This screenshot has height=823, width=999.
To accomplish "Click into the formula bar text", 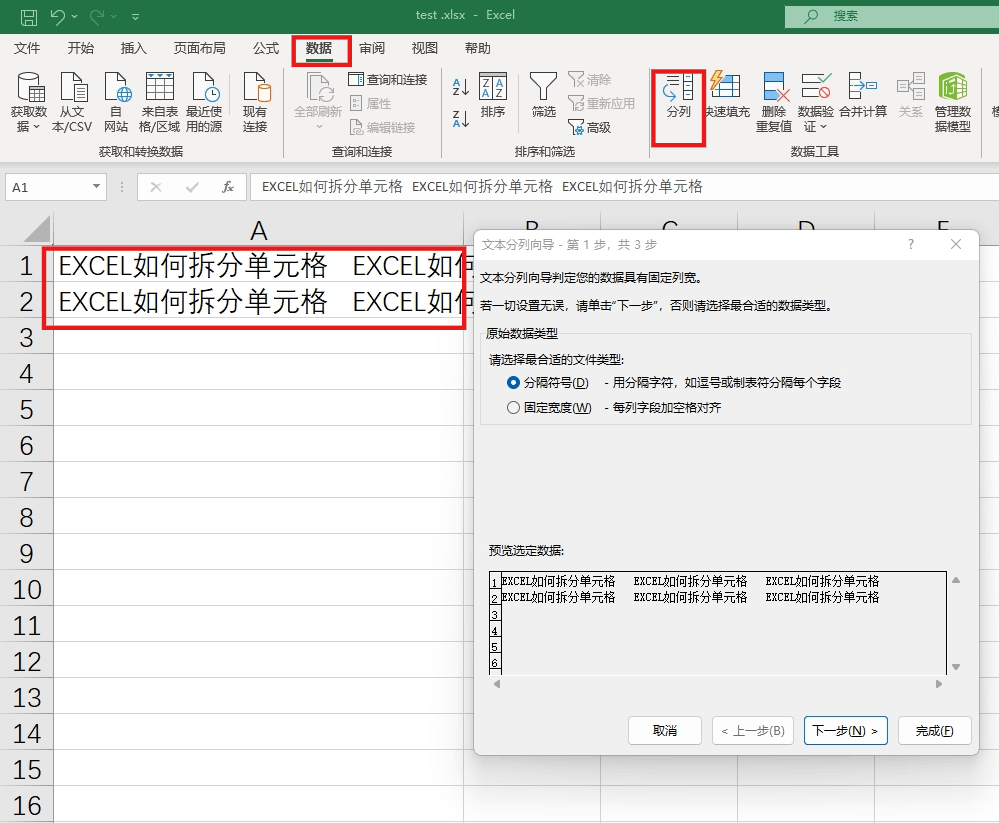I will tap(624, 187).
